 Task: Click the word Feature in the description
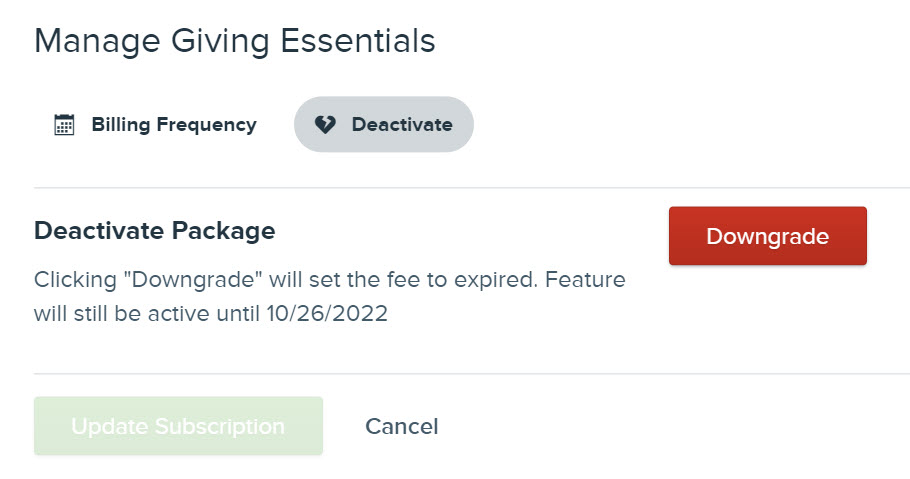pyautogui.click(x=586, y=280)
